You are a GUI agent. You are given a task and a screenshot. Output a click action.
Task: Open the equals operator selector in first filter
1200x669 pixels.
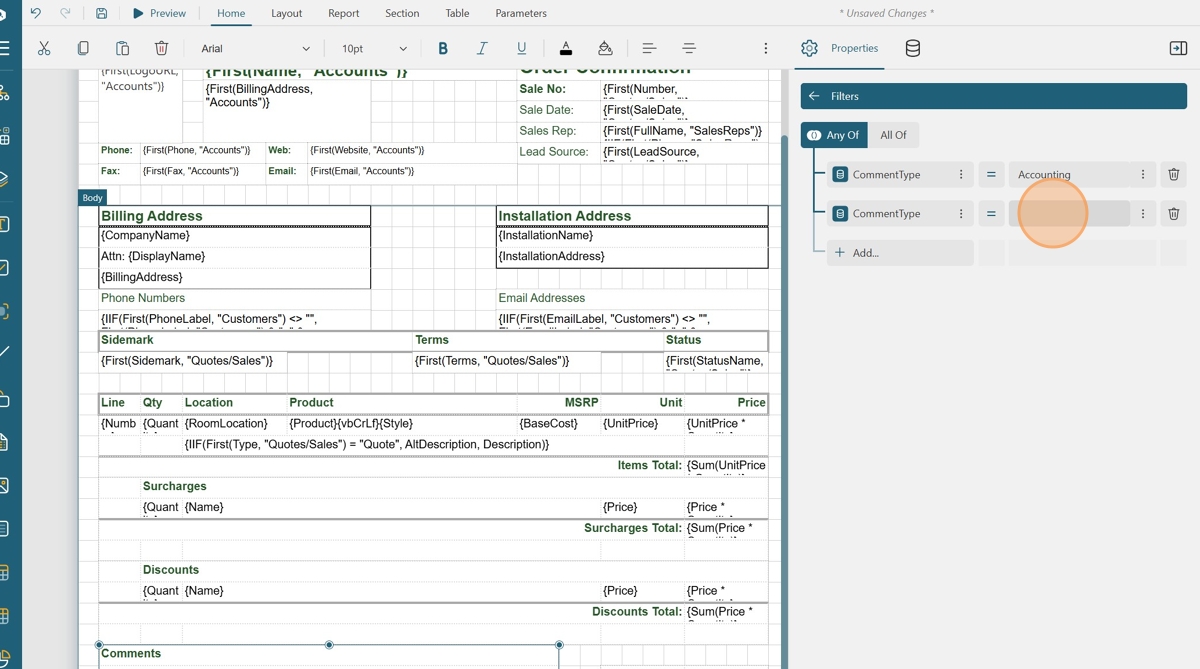click(991, 175)
